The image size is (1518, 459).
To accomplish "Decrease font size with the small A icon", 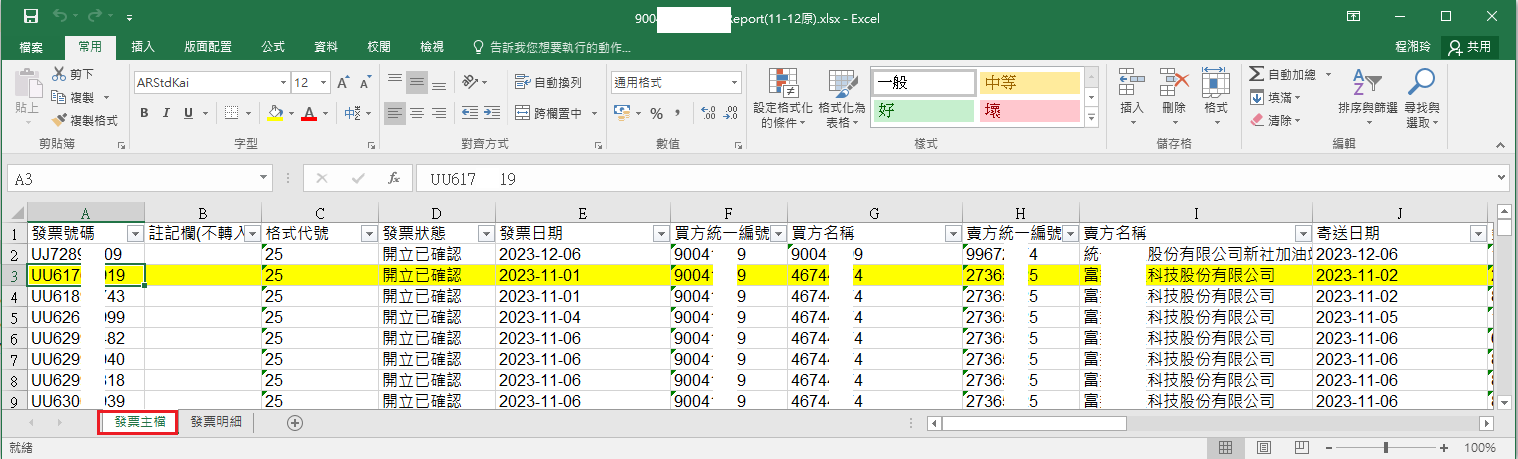I will click(x=364, y=82).
